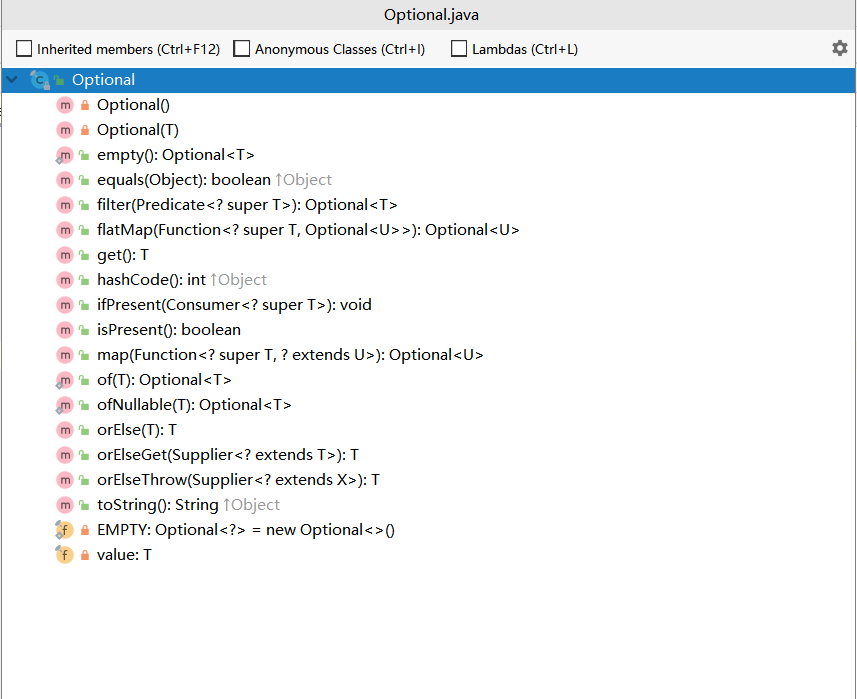857x699 pixels.
Task: Select flatMap method entry
Action: point(308,230)
